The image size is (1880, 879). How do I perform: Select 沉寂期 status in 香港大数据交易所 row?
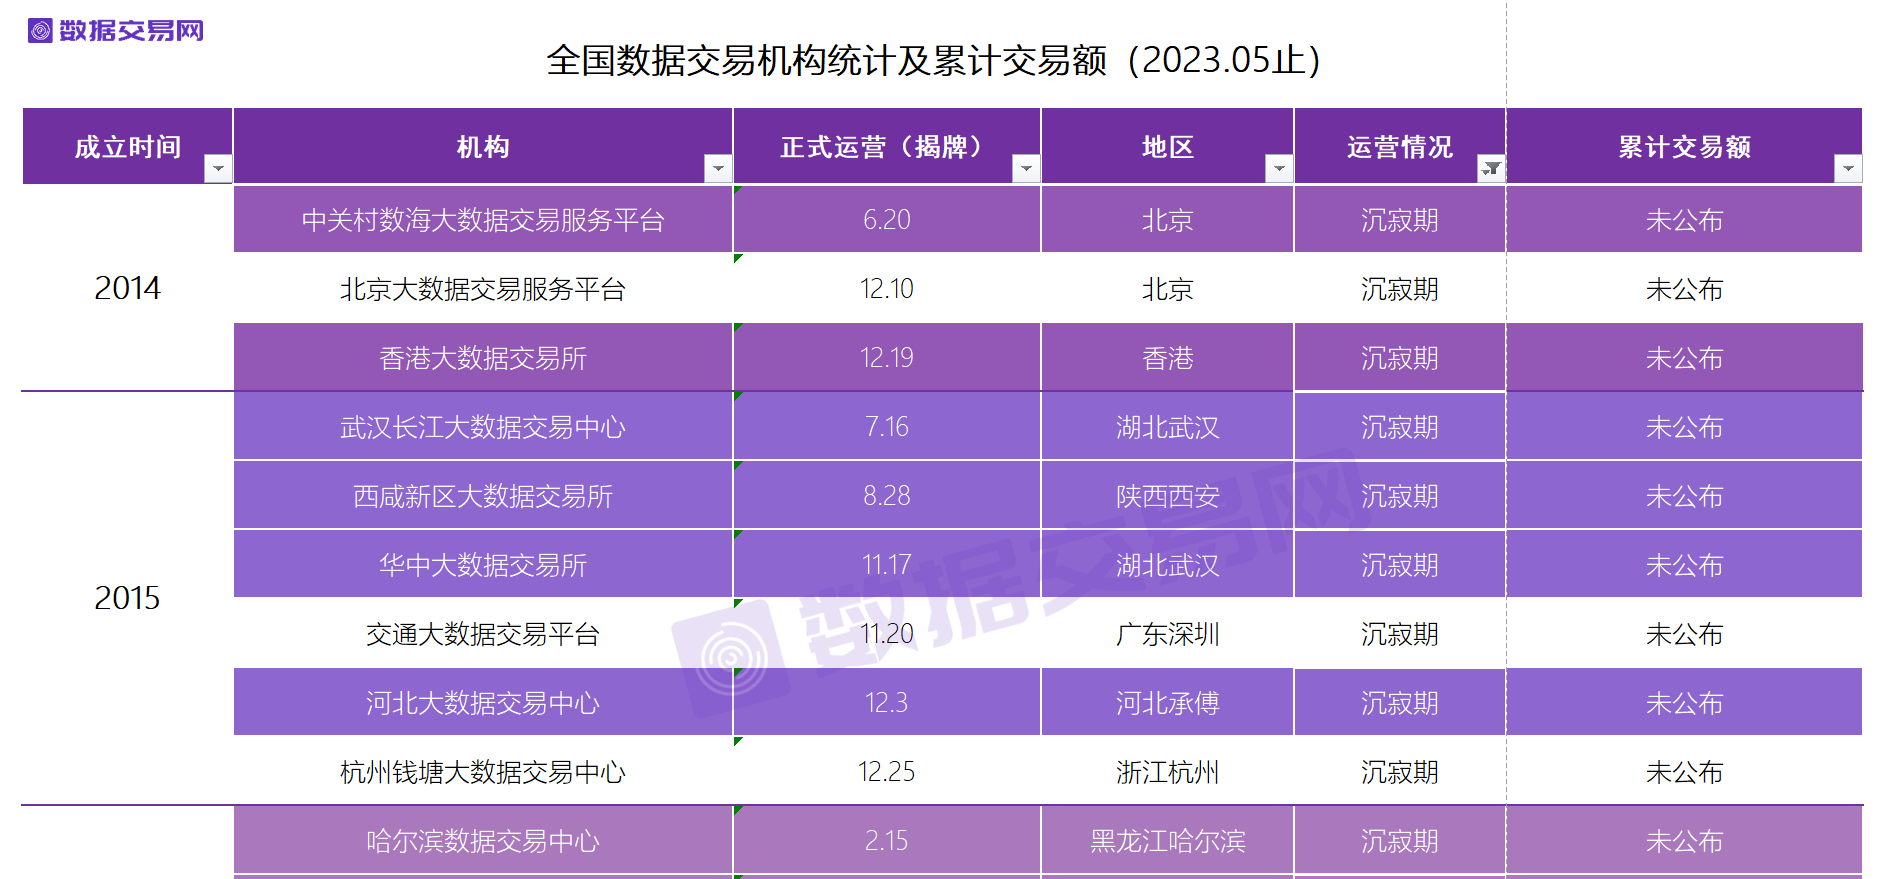point(1400,358)
